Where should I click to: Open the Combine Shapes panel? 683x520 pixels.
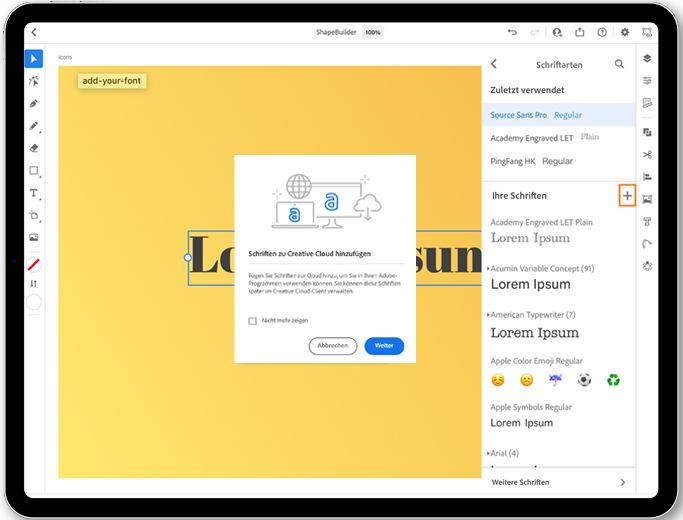click(647, 132)
